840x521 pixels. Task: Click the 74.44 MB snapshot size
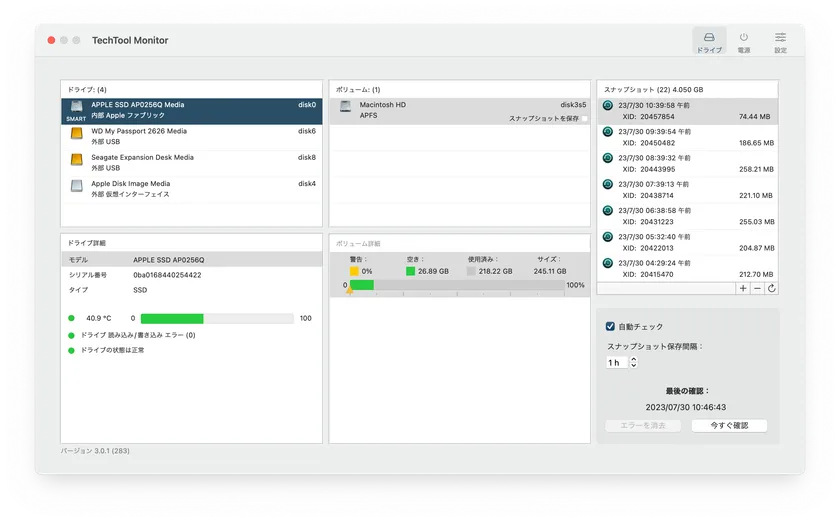754,117
